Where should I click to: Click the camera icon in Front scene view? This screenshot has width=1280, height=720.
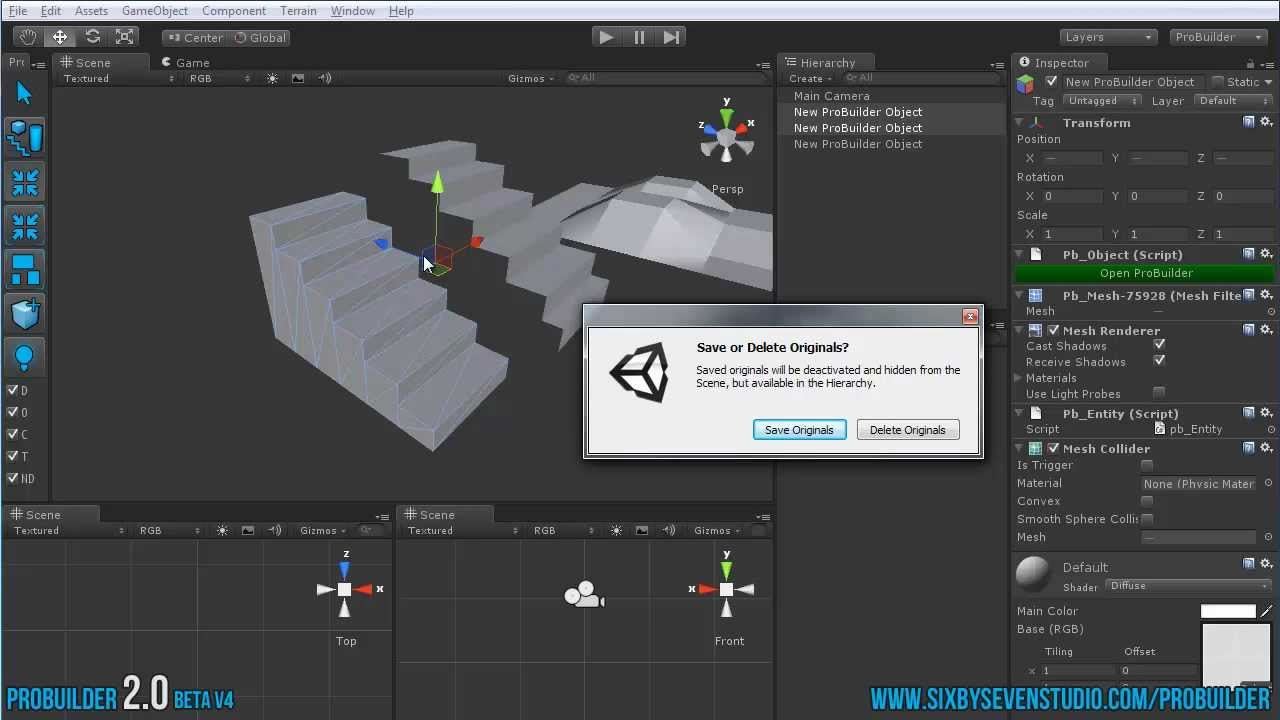(x=584, y=596)
